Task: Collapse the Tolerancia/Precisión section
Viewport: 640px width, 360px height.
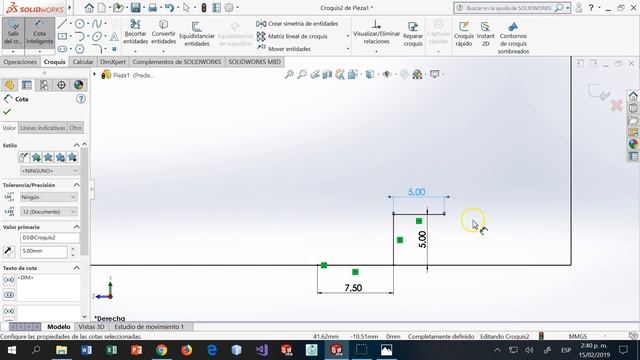Action: 76,185
